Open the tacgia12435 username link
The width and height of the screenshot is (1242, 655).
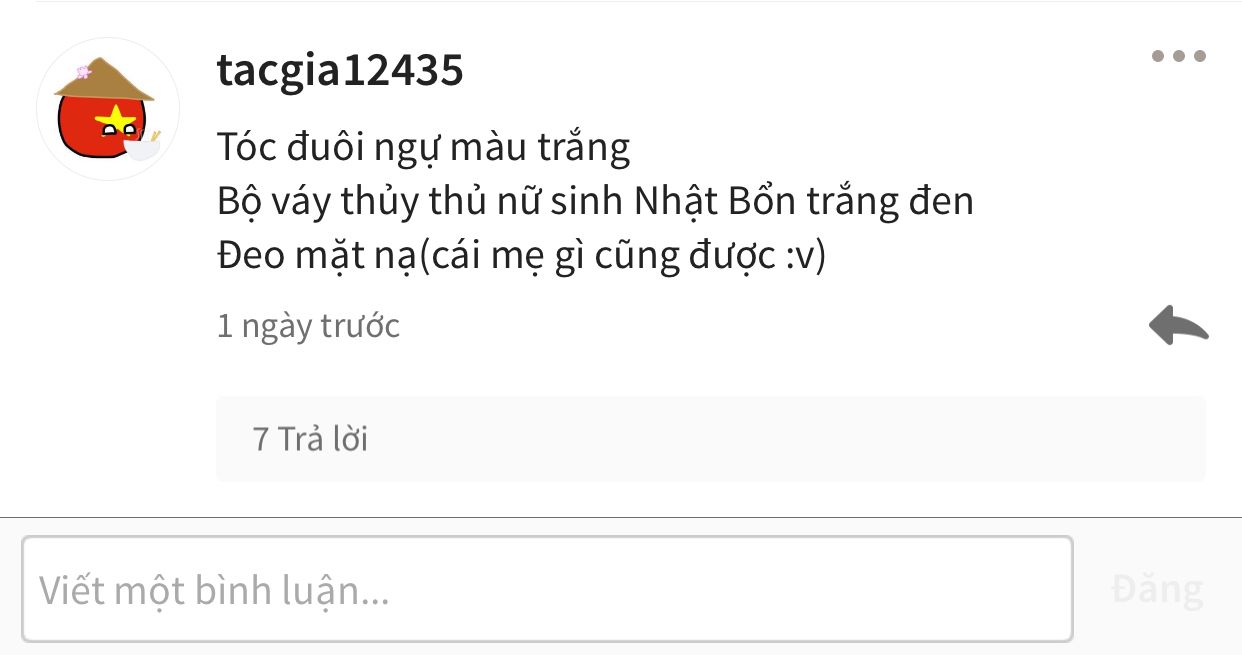click(x=340, y=70)
